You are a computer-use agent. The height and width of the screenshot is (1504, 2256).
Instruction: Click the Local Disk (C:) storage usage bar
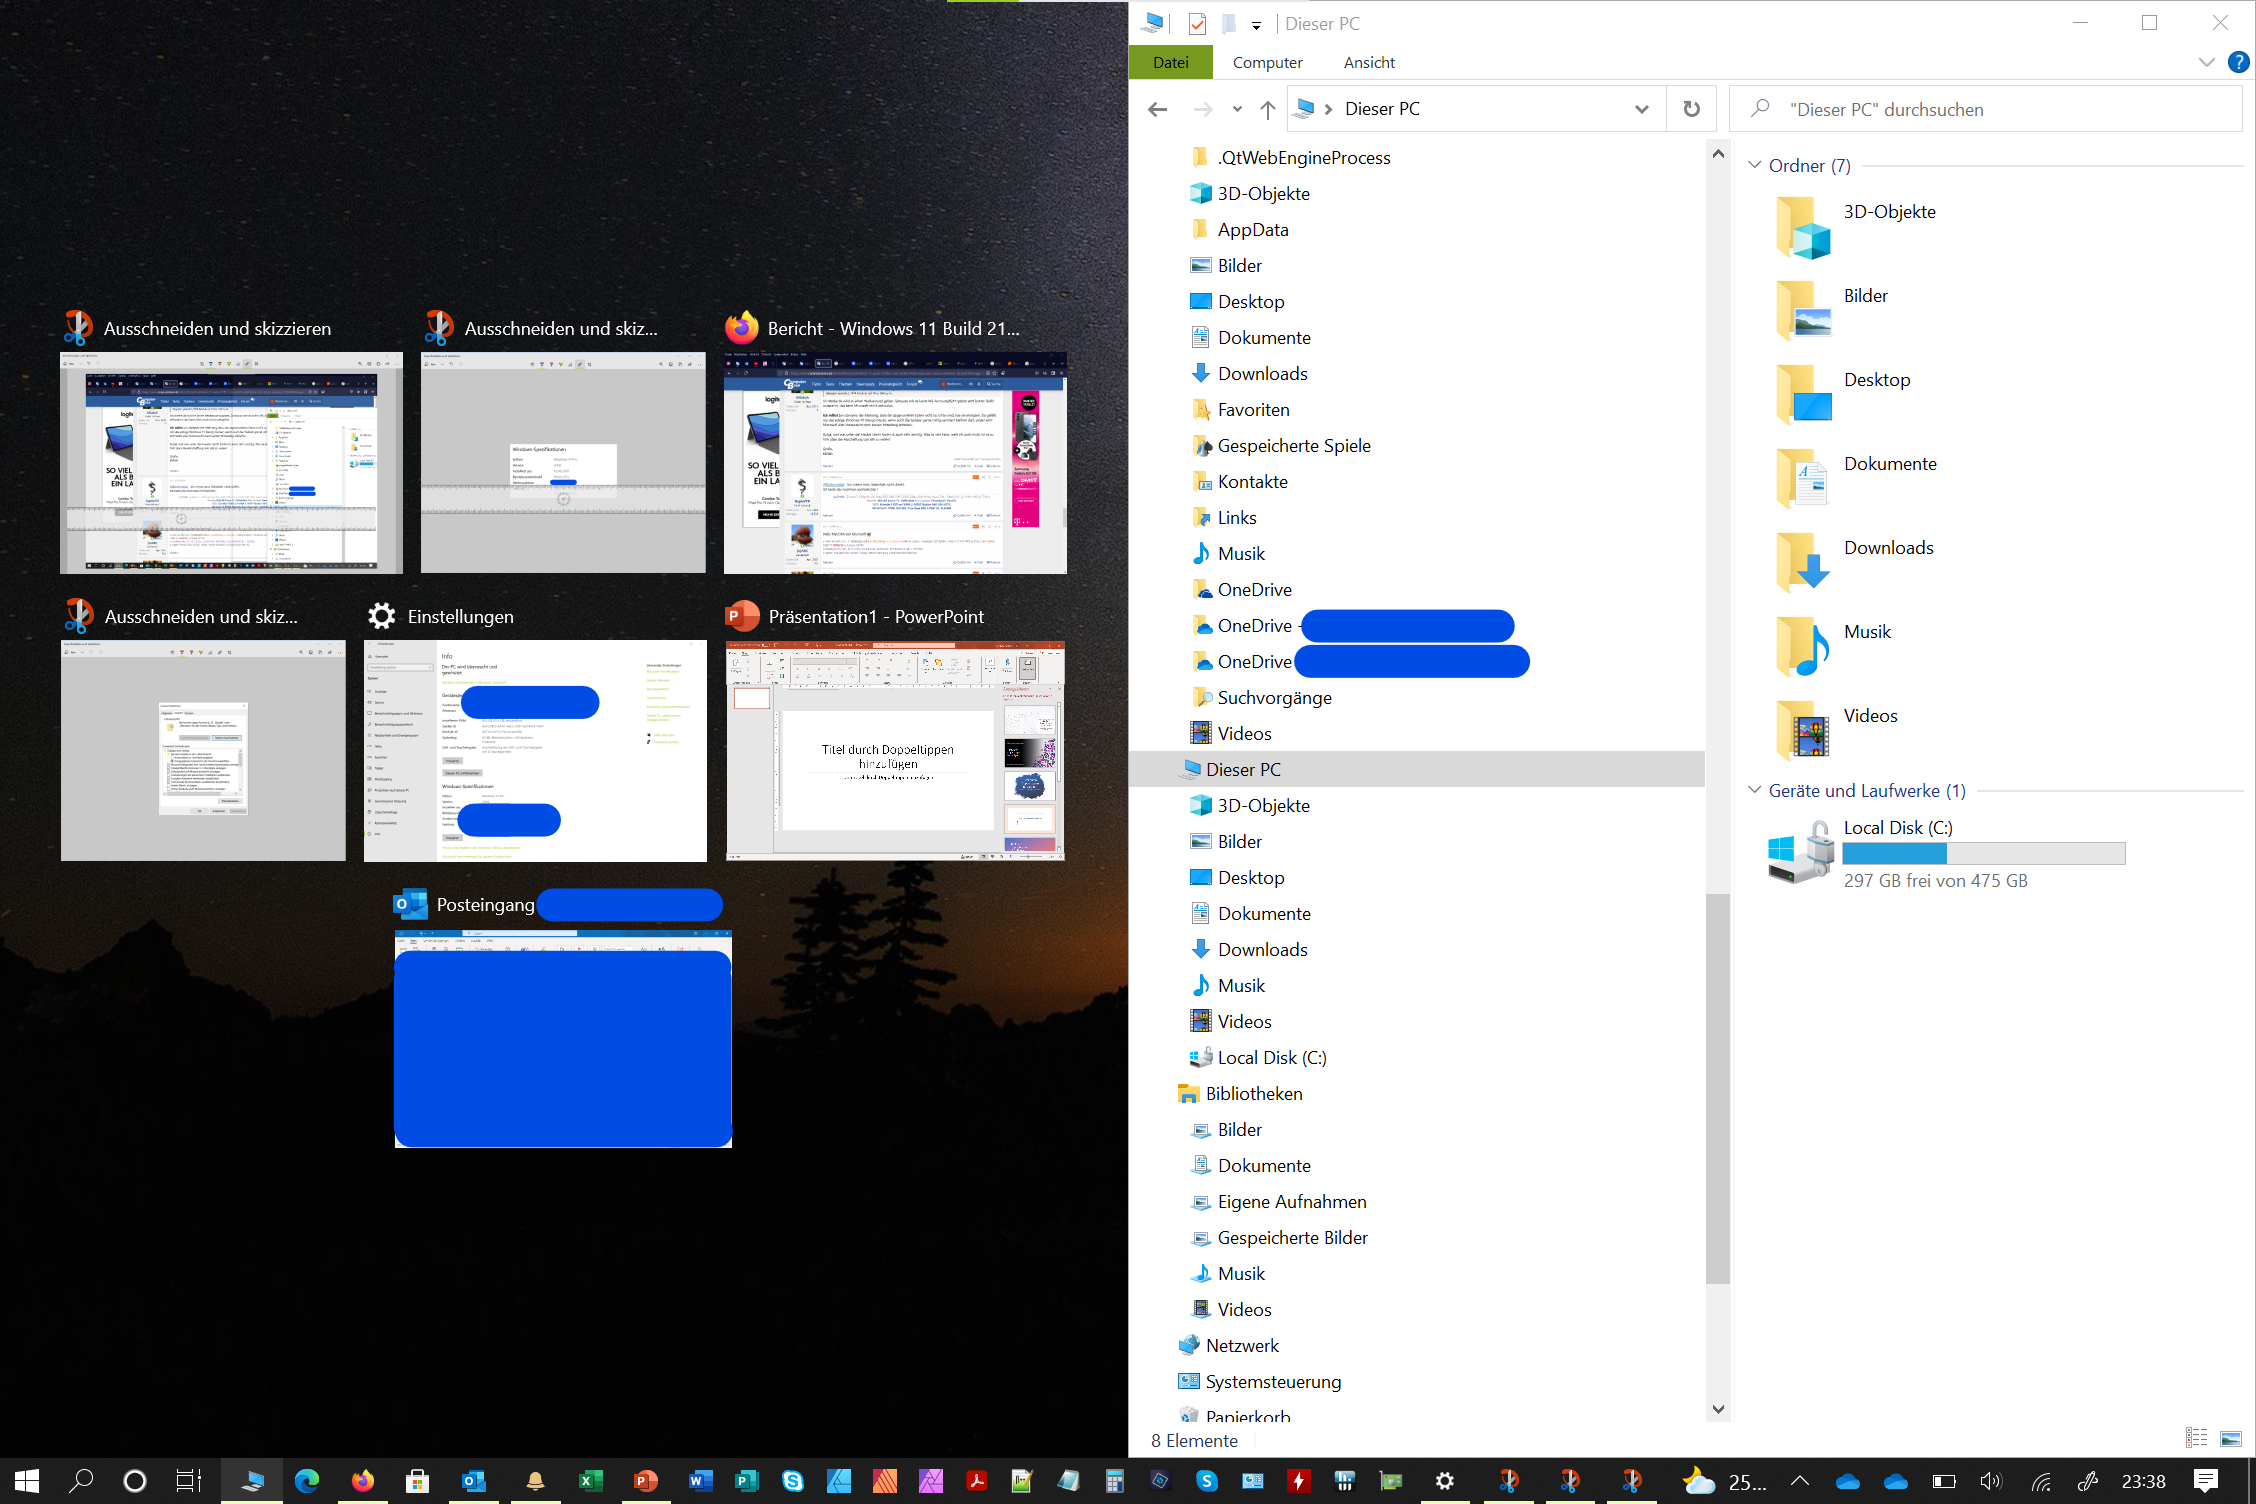click(x=1983, y=853)
